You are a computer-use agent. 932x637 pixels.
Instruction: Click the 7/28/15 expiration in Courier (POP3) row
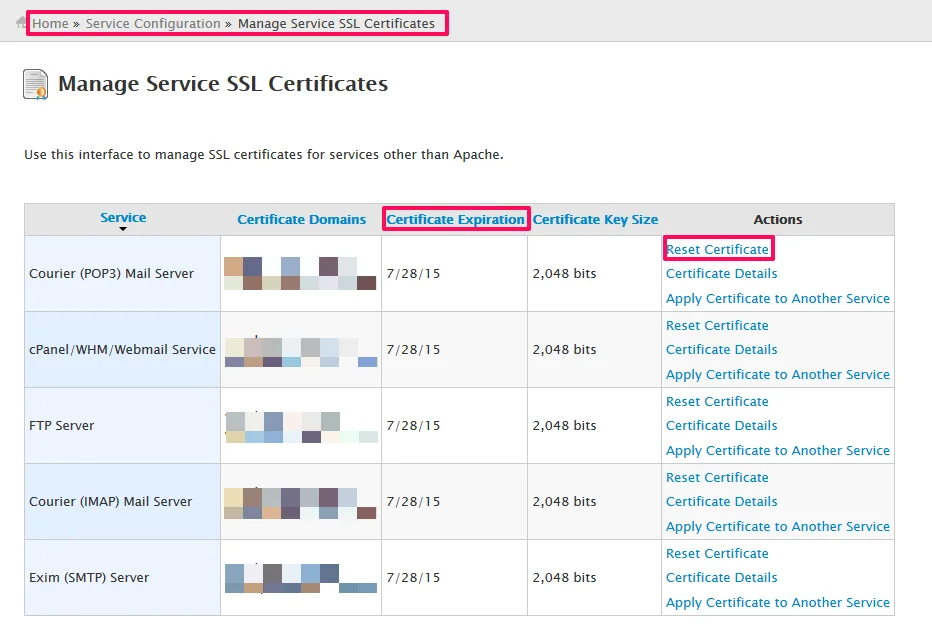413,273
